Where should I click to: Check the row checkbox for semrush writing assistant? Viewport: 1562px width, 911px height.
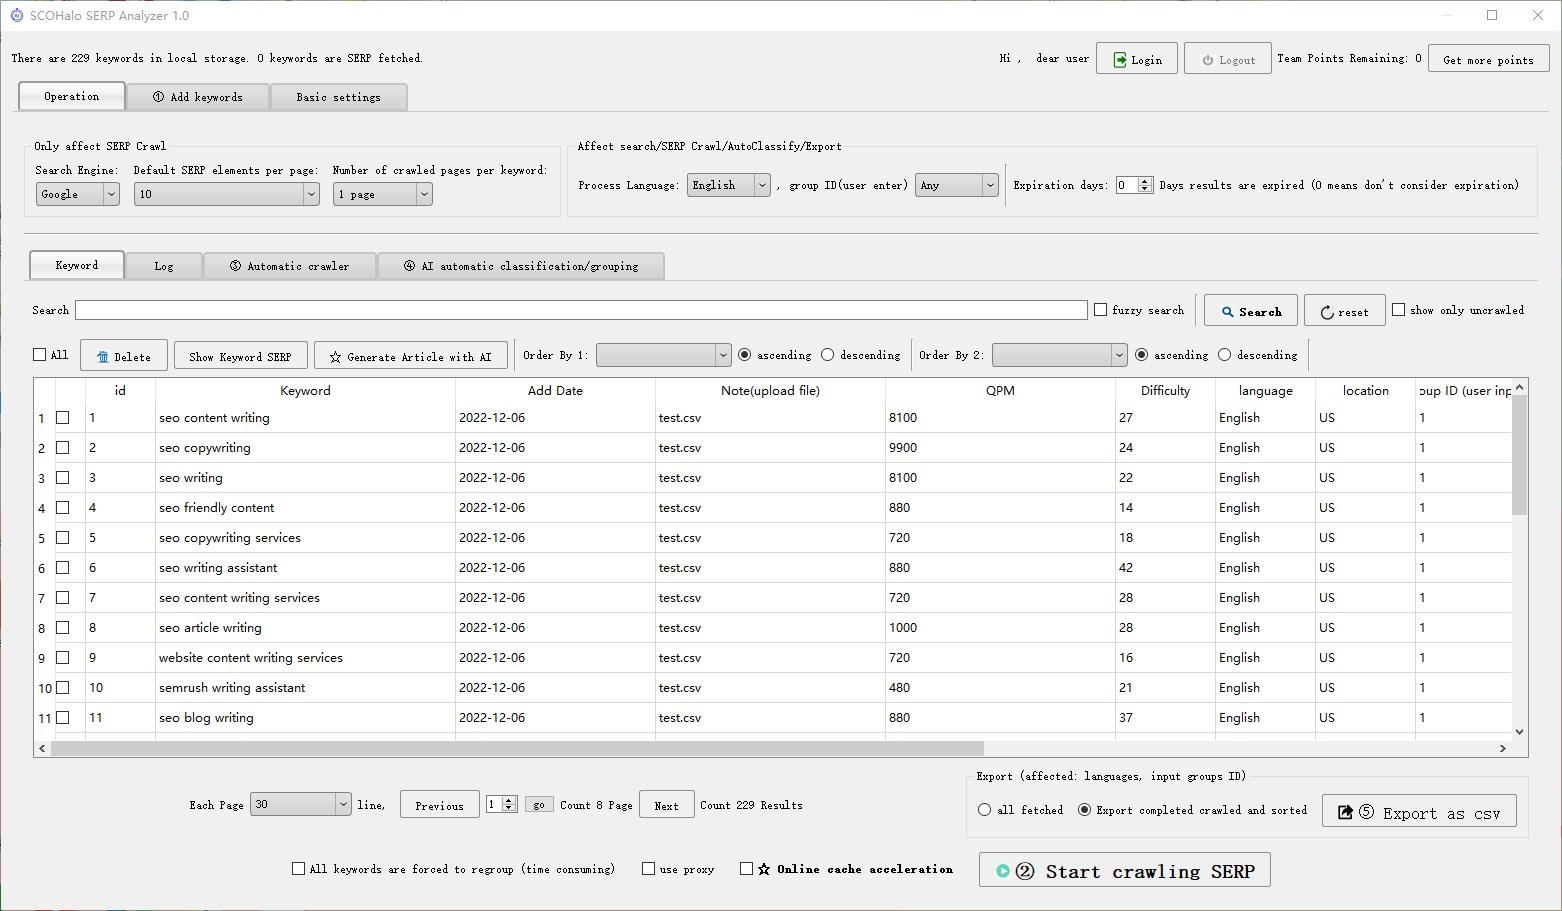point(63,688)
